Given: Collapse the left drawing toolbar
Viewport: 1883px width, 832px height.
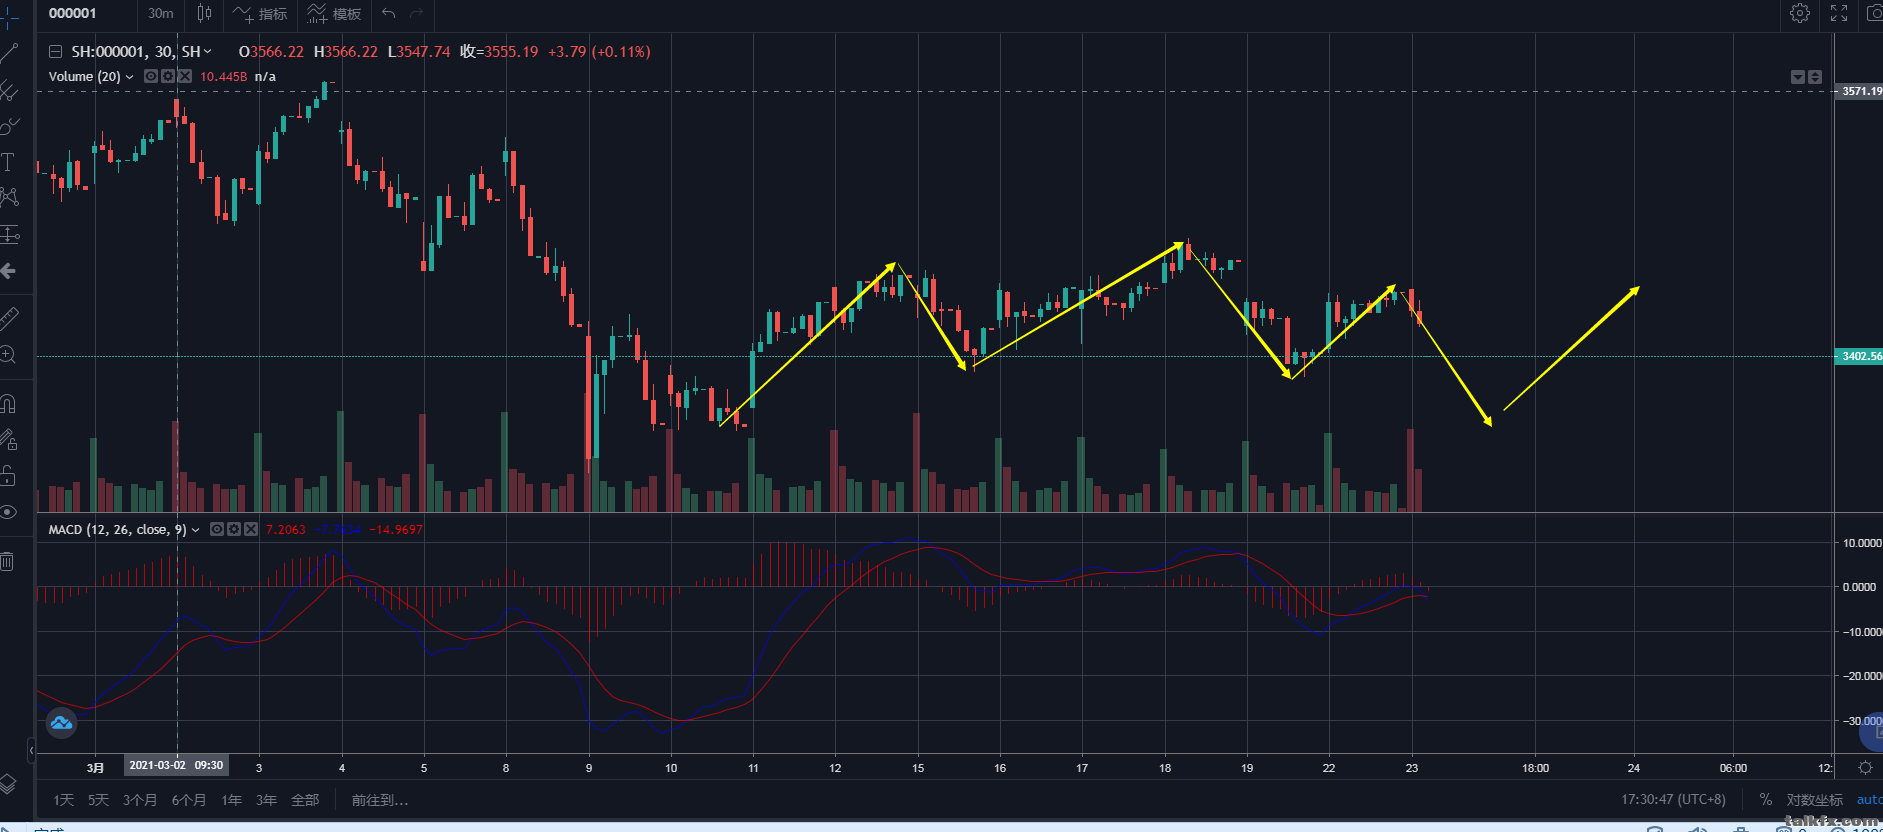Looking at the screenshot, I should [31, 749].
